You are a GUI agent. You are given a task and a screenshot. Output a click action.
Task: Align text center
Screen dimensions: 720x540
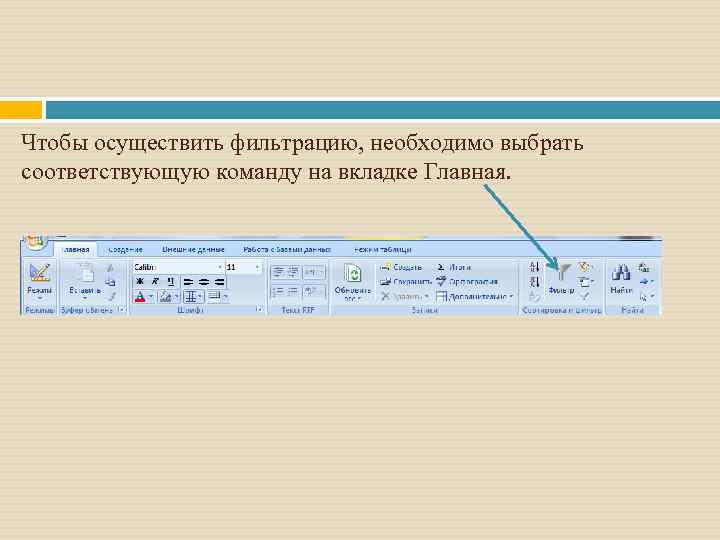click(204, 282)
